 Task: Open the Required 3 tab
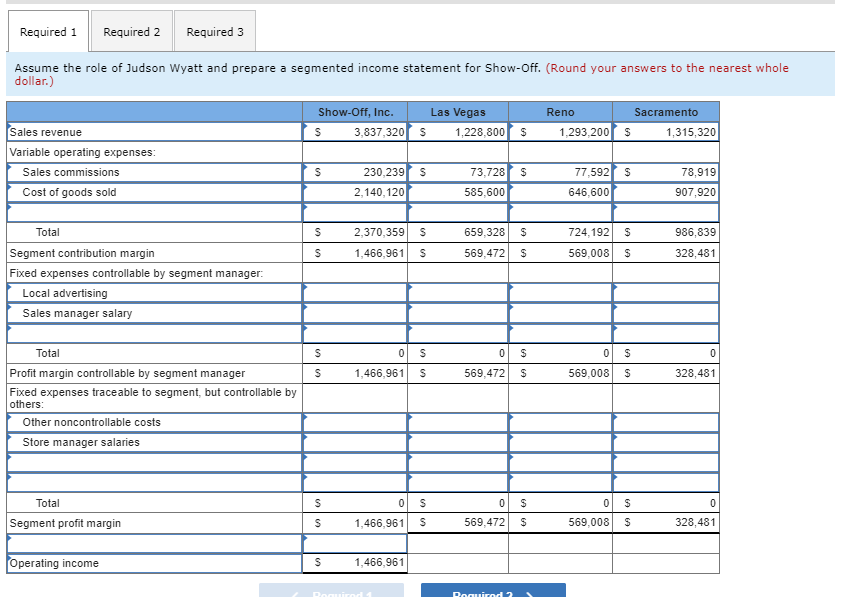[214, 31]
